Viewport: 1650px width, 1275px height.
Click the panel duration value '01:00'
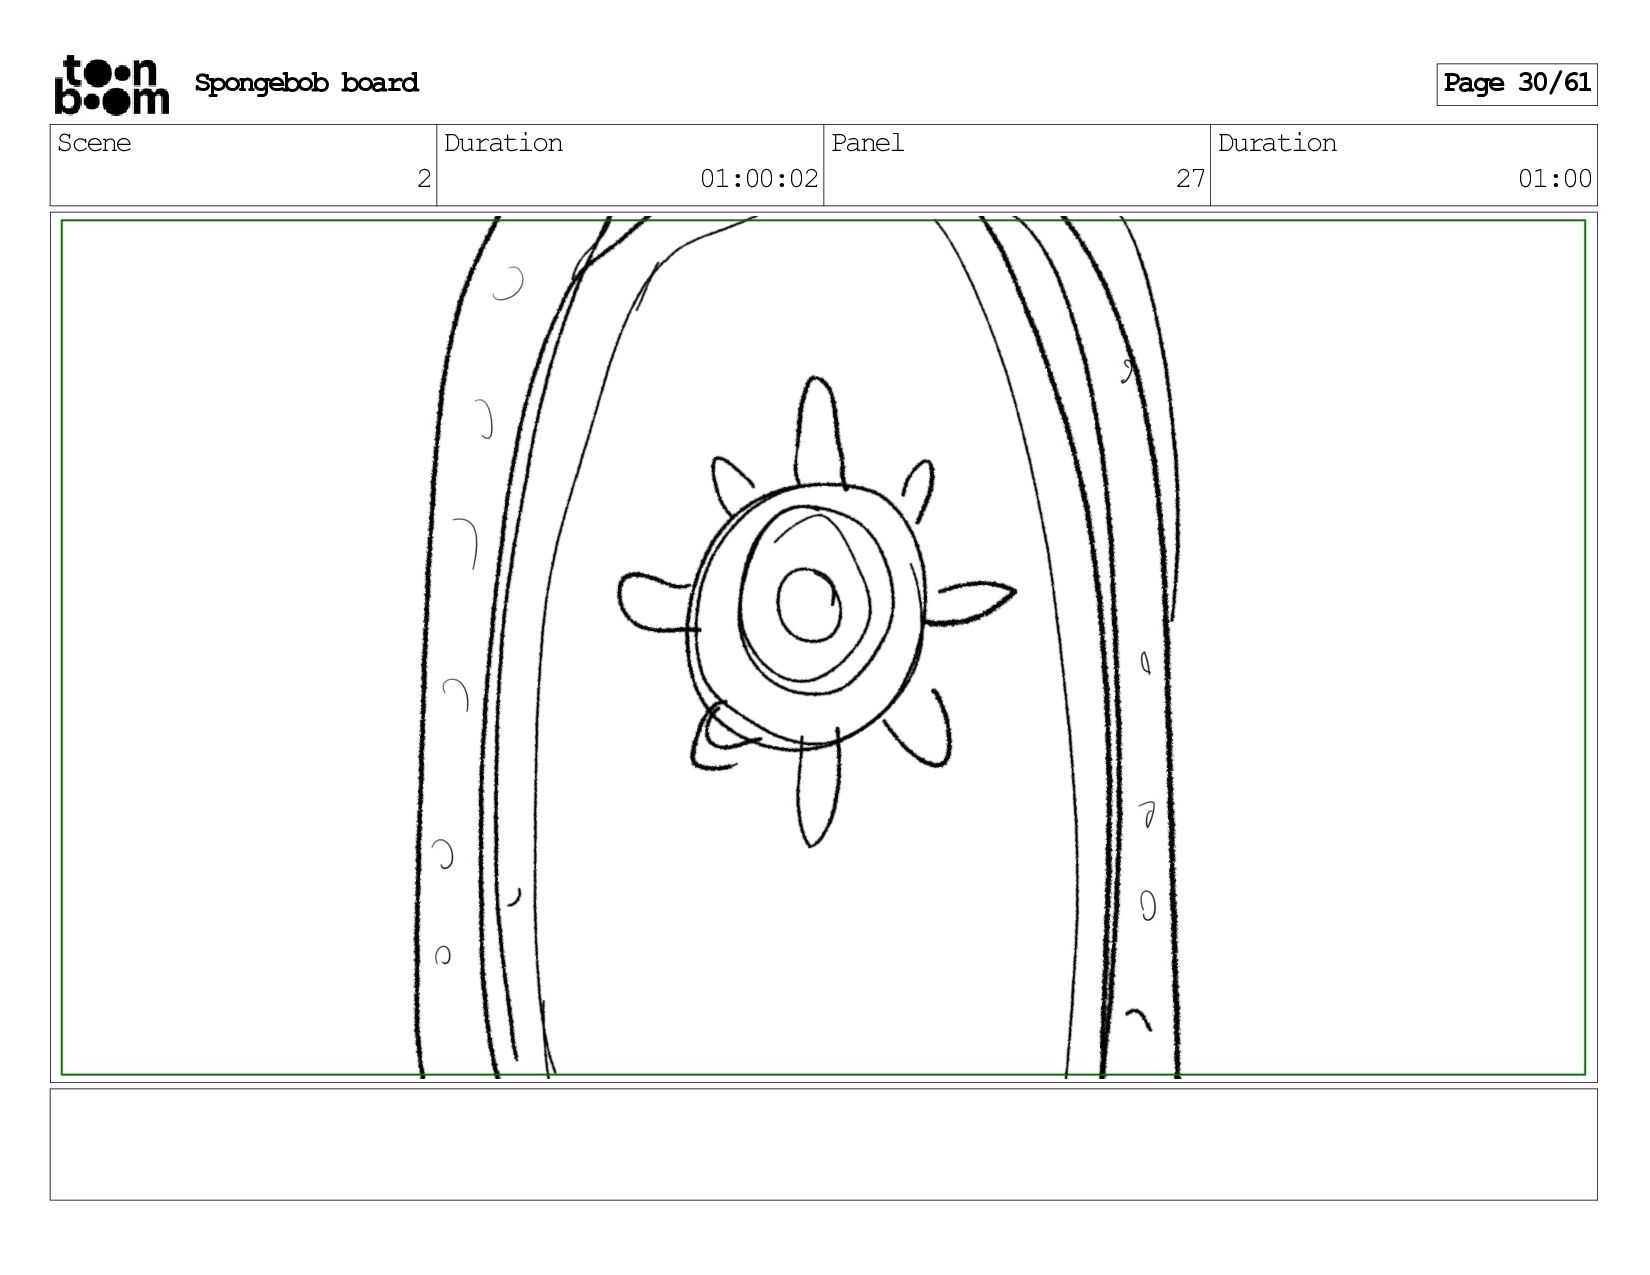(1555, 180)
